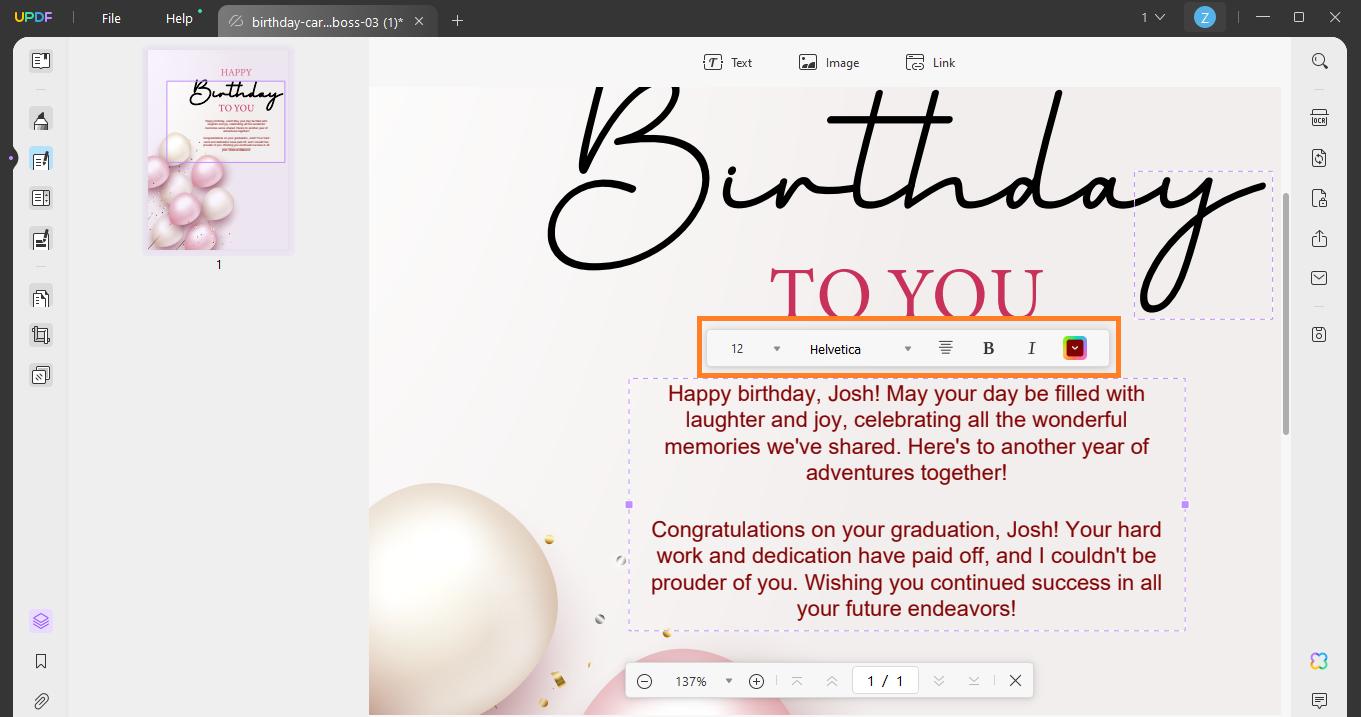Open the Watermark and background tool in sidebar
The height and width of the screenshot is (717, 1361).
tap(41, 375)
